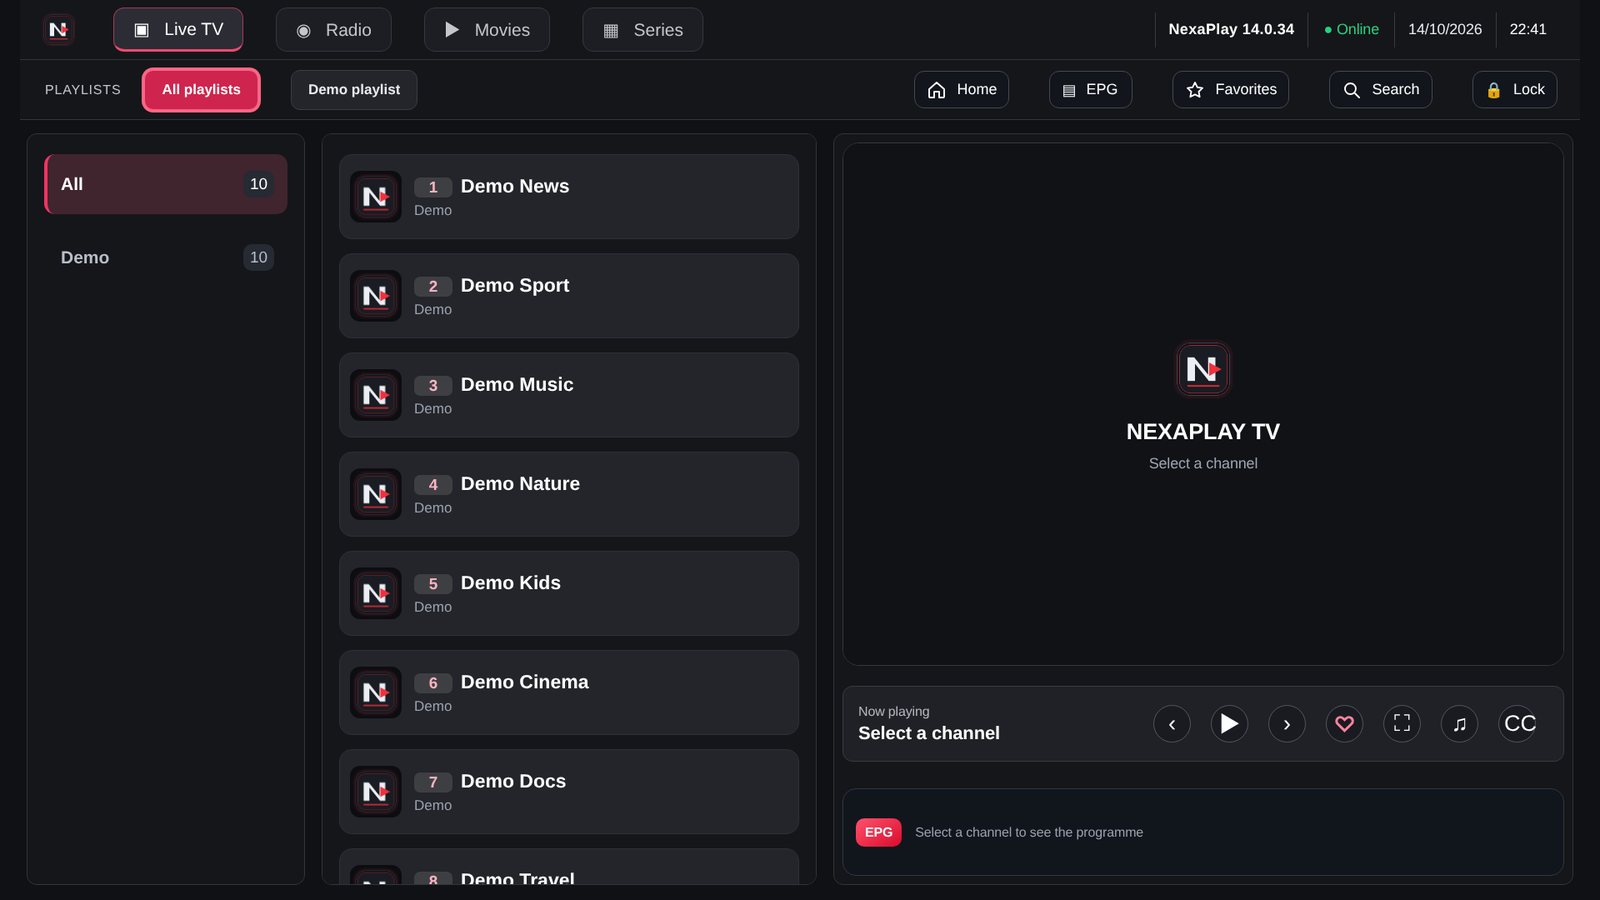Viewport: 1600px width, 900px height.
Task: Click the Demo Music channel logo
Action: coord(376,395)
